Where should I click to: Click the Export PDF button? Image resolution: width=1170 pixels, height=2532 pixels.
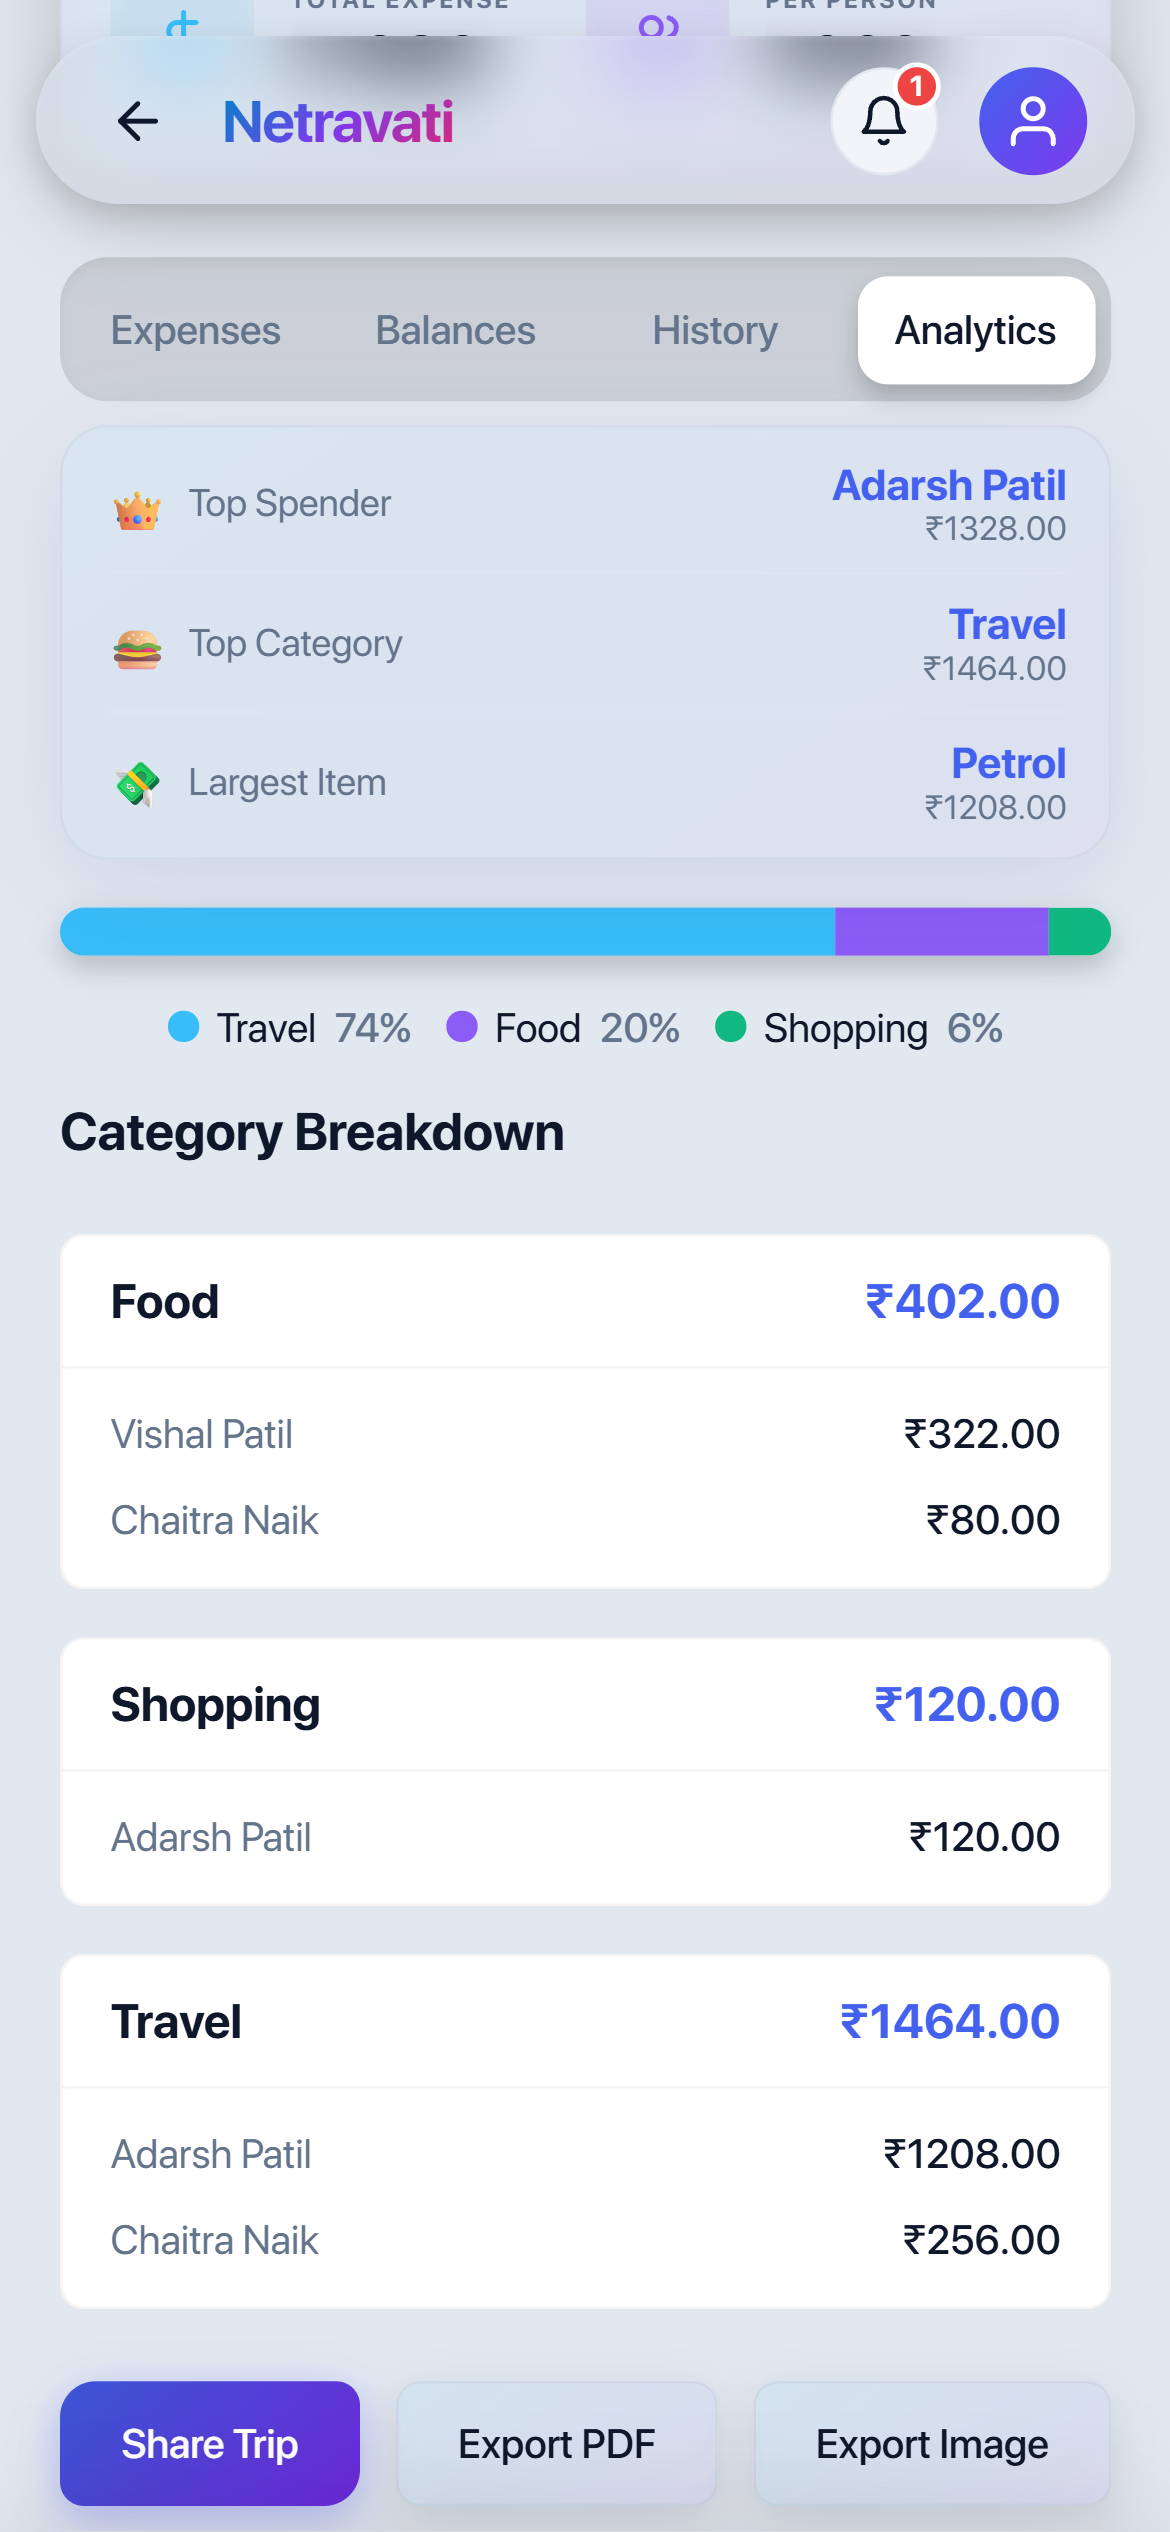pos(557,2443)
